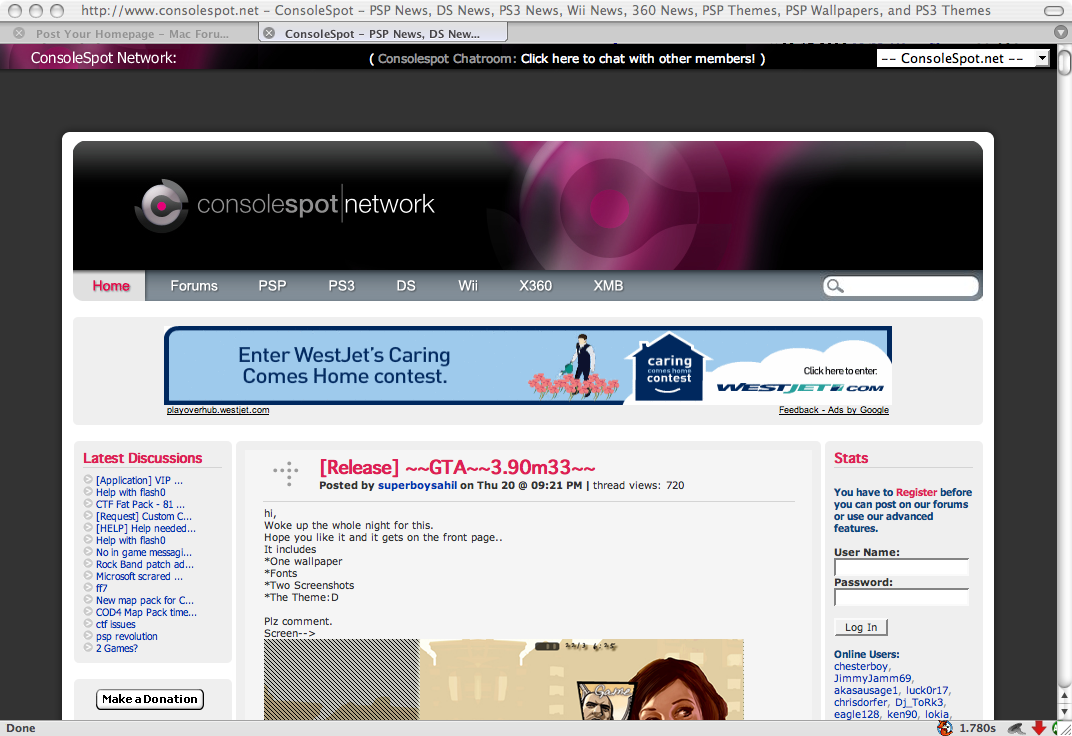The image size is (1072, 736).
Task: Open the XMB section
Action: tap(608, 286)
